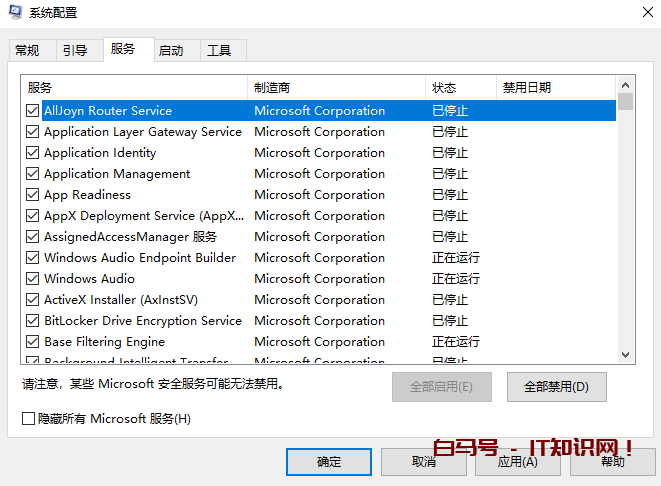Click the scrollbar up arrow
This screenshot has width=661, height=486.
click(x=625, y=84)
